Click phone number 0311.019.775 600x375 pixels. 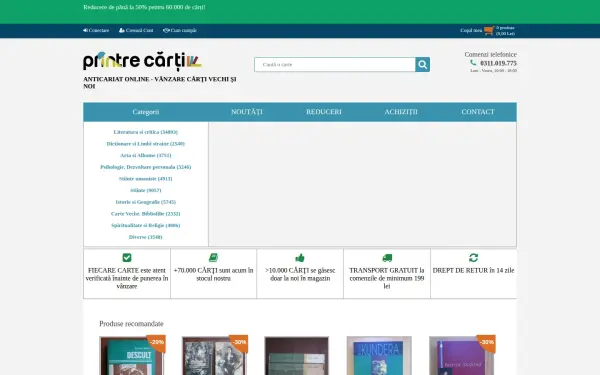(x=498, y=63)
